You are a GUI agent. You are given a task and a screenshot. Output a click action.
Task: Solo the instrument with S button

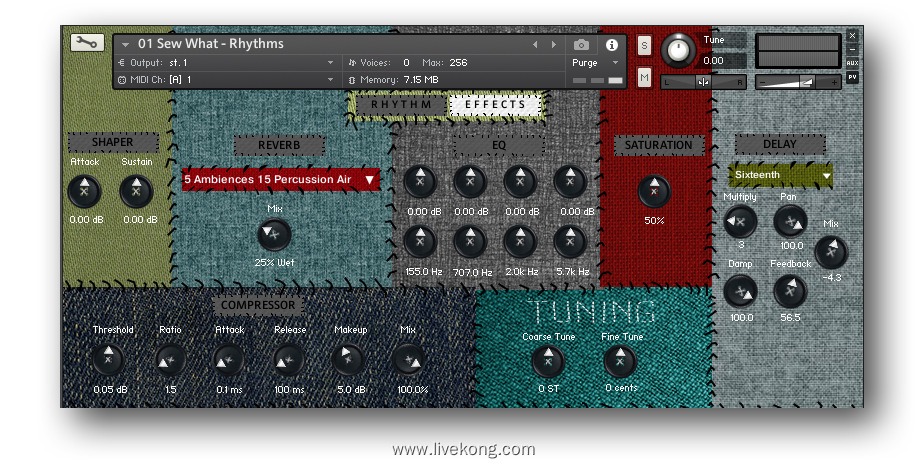coord(644,45)
